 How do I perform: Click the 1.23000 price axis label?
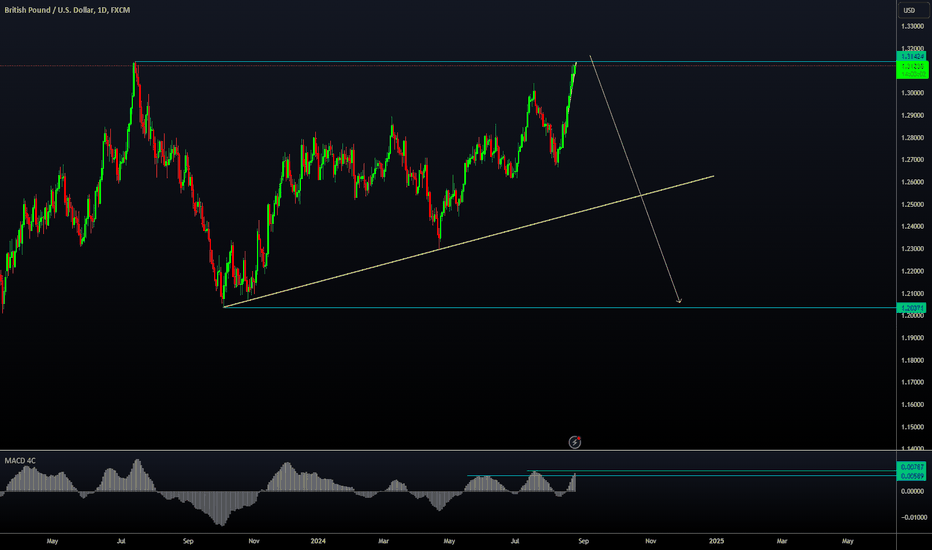click(x=912, y=249)
